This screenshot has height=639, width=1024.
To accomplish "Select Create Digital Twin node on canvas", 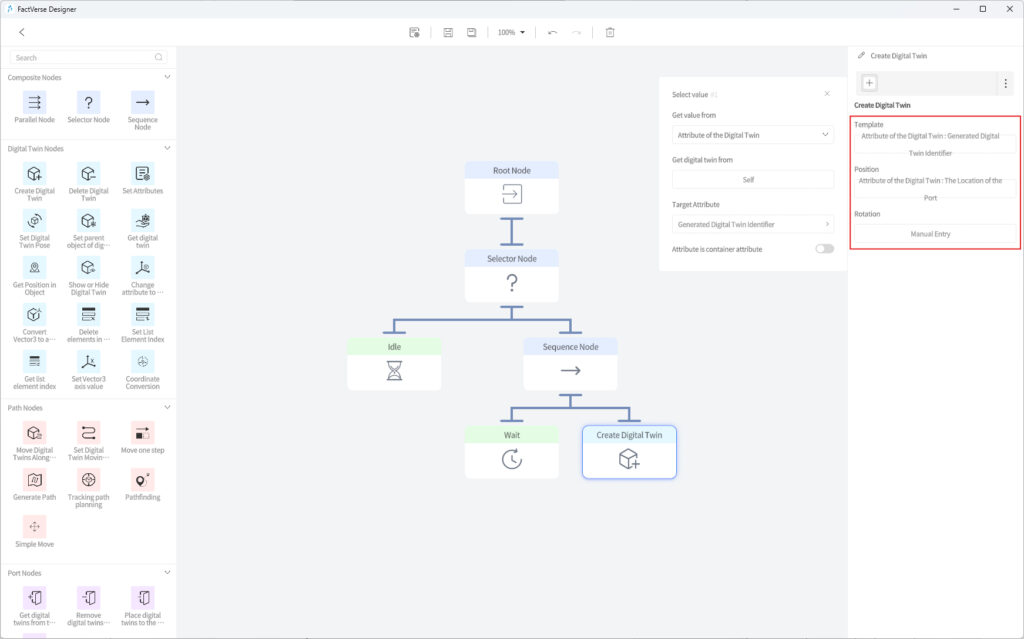I will (x=629, y=452).
